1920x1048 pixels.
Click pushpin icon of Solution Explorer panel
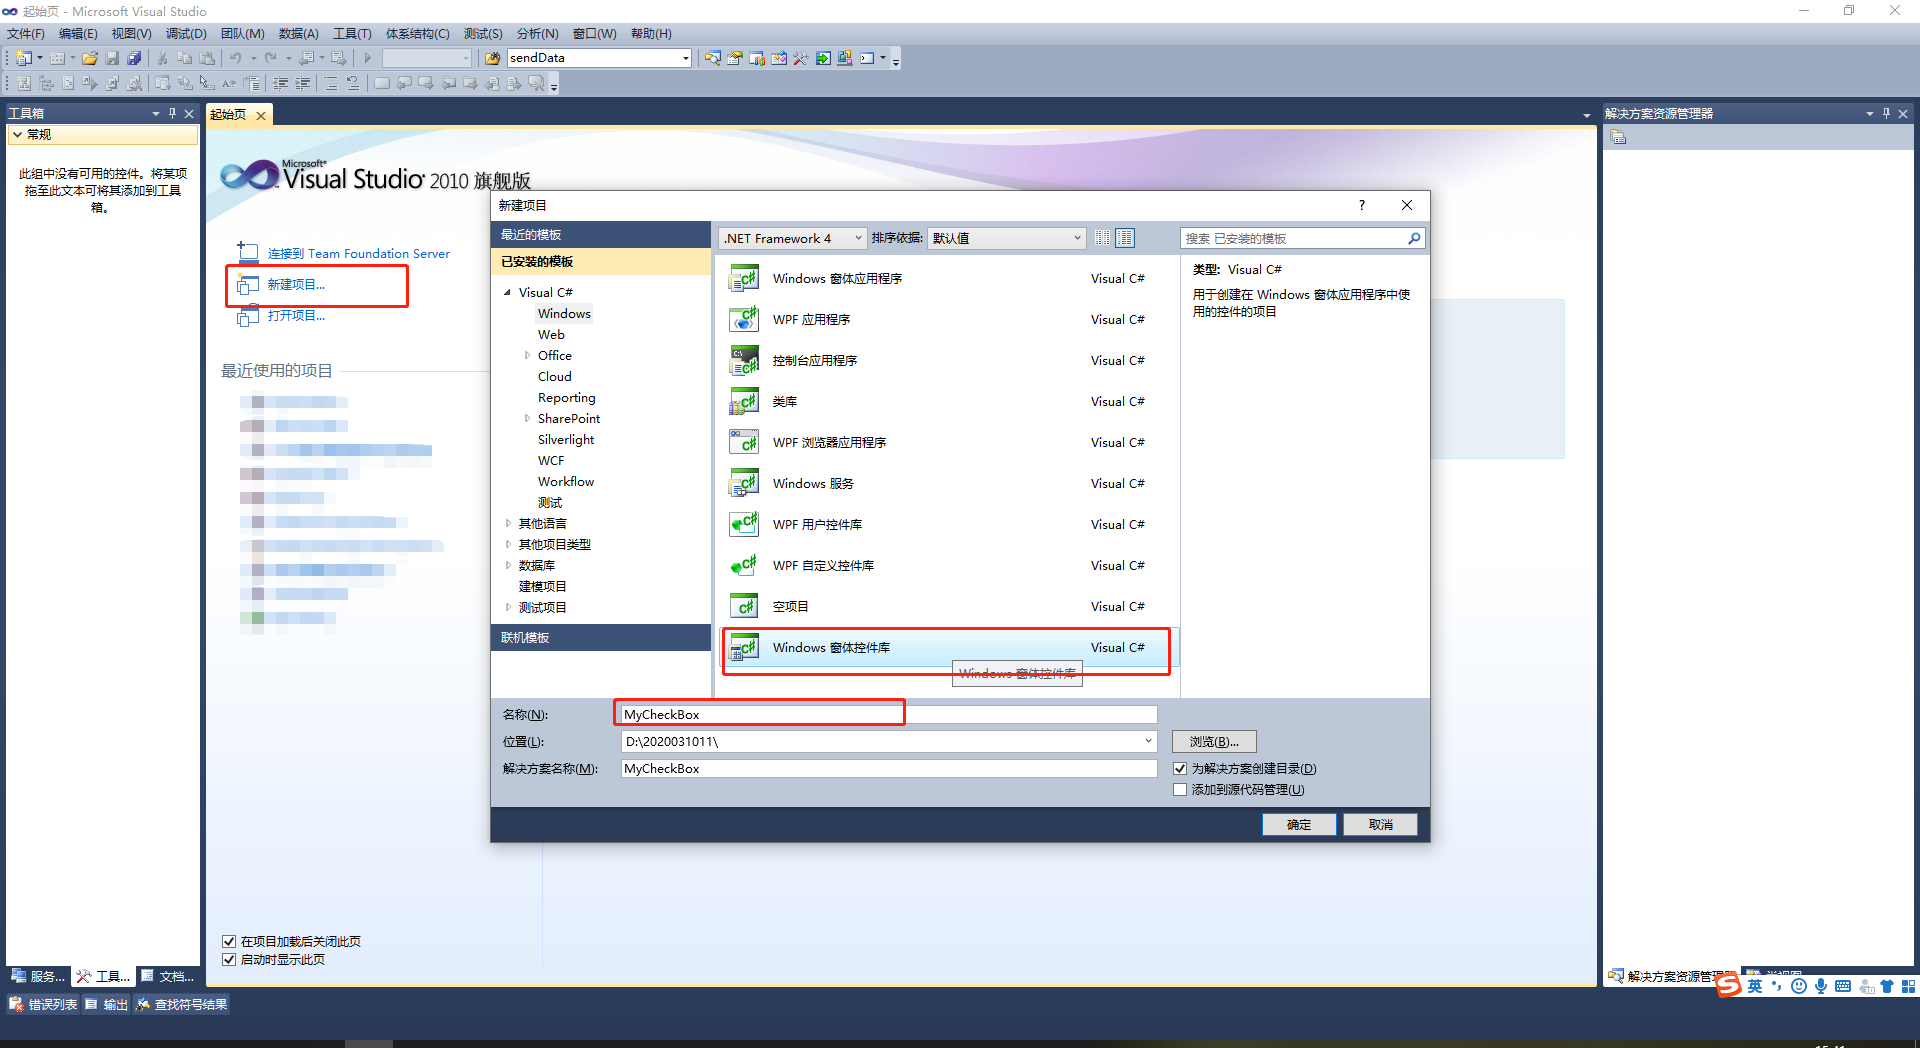click(x=1886, y=113)
